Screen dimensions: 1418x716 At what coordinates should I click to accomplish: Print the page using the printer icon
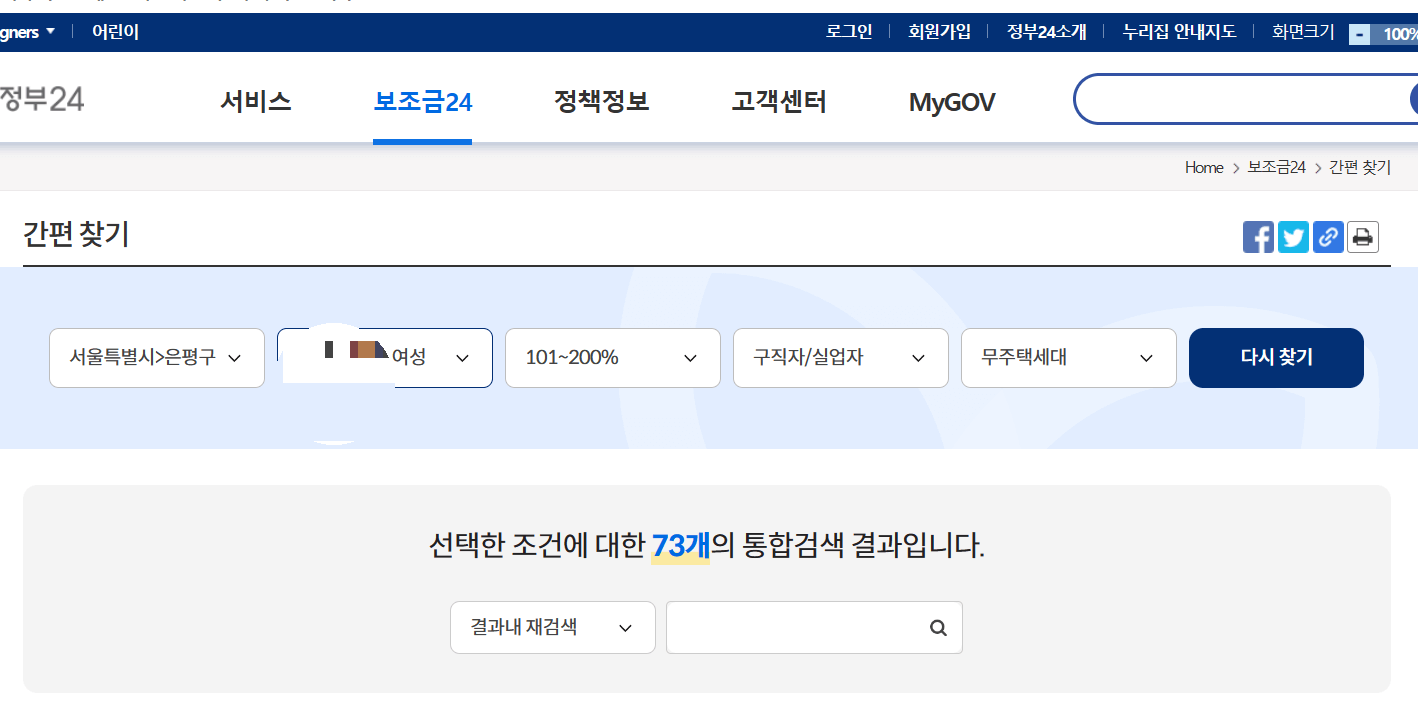1362,236
